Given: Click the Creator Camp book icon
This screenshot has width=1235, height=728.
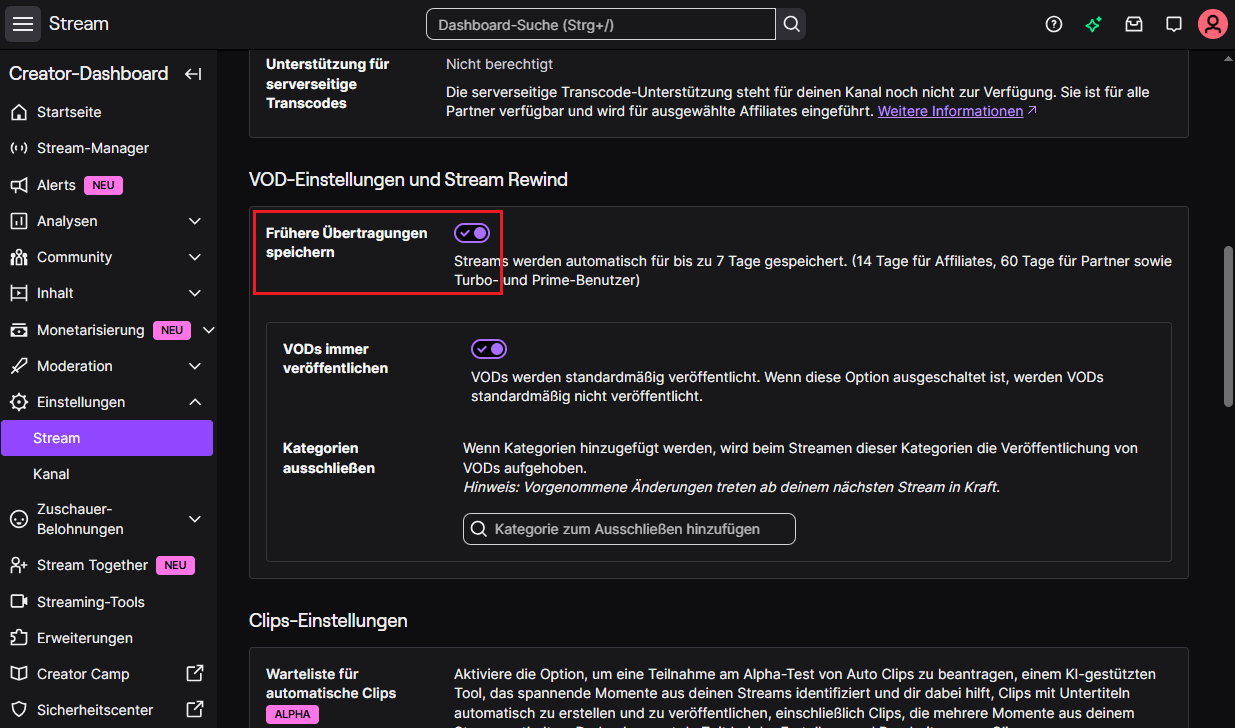Looking at the screenshot, I should point(18,674).
